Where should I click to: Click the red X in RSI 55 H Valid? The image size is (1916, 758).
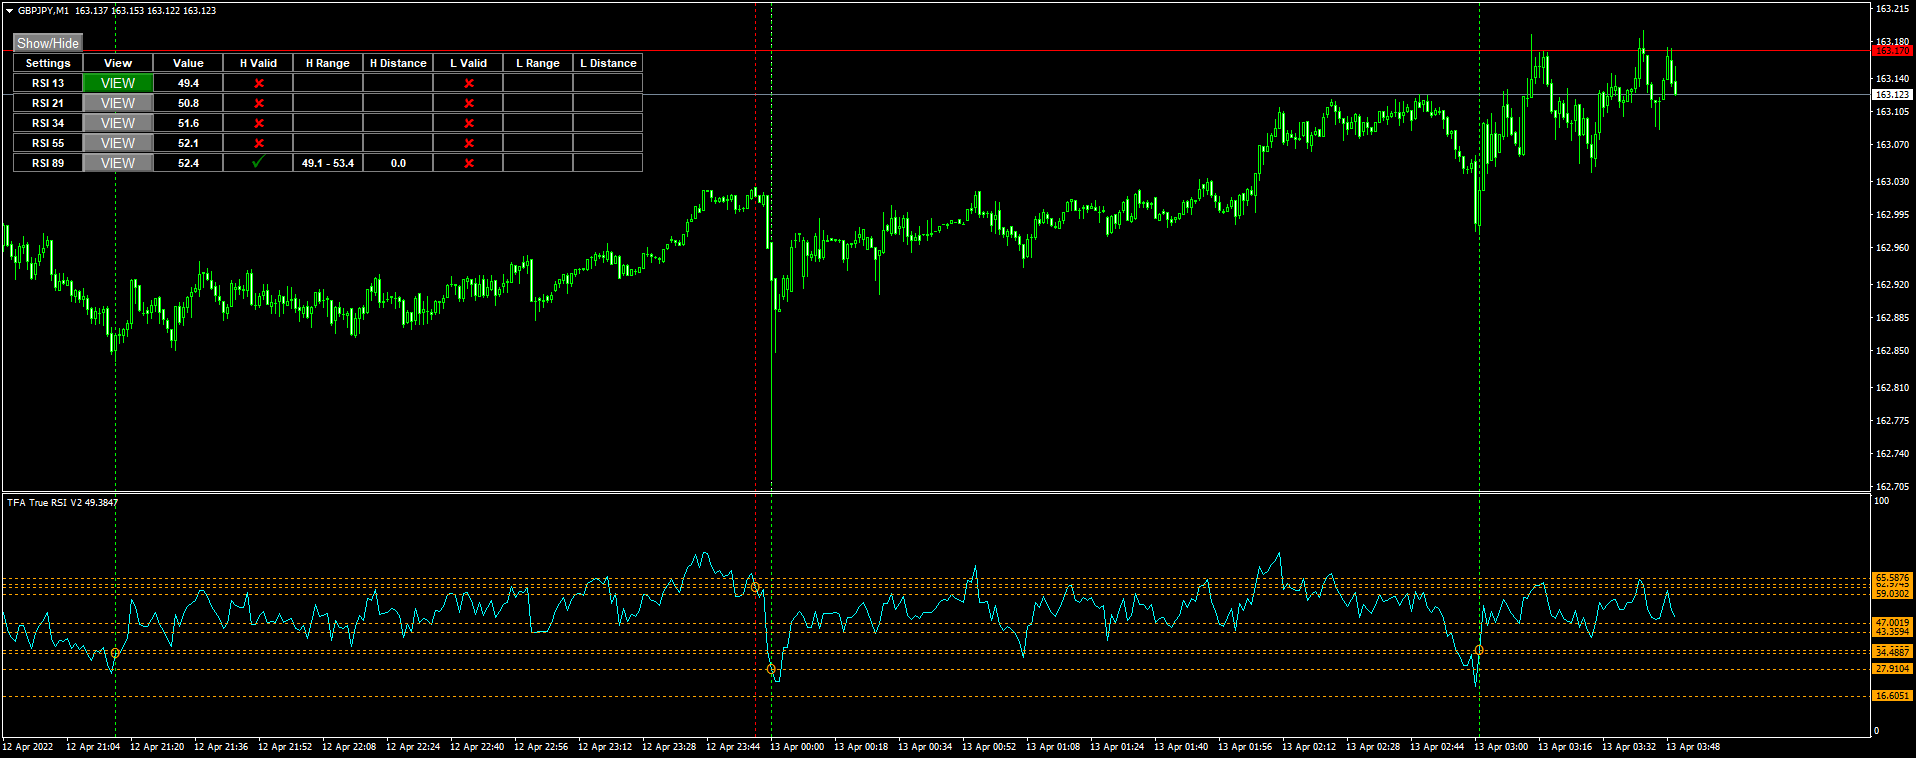258,143
